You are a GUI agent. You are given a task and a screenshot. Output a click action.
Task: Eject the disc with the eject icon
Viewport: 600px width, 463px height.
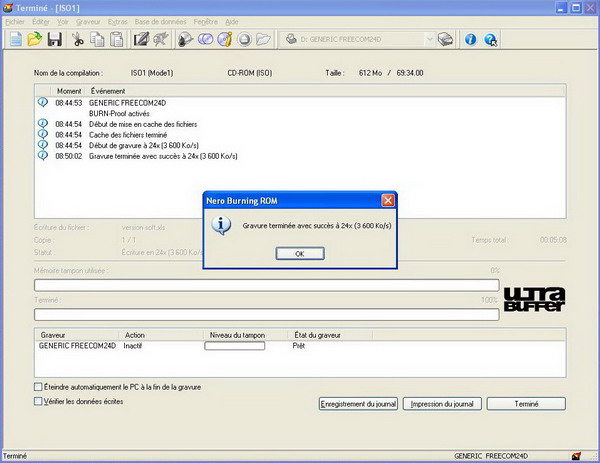click(245, 39)
